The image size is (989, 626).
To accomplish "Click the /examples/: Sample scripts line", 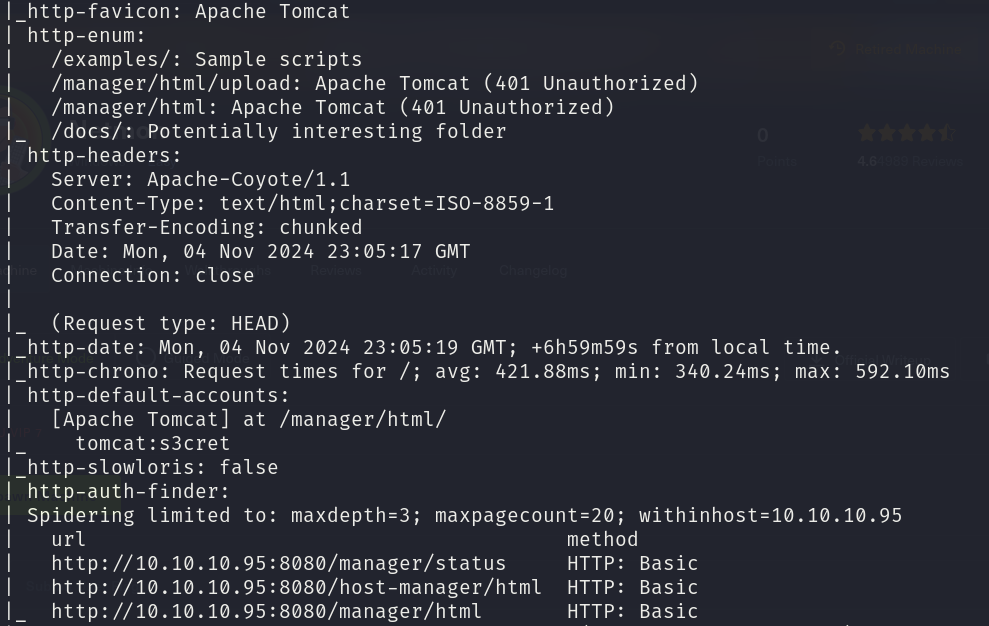I will point(207,59).
